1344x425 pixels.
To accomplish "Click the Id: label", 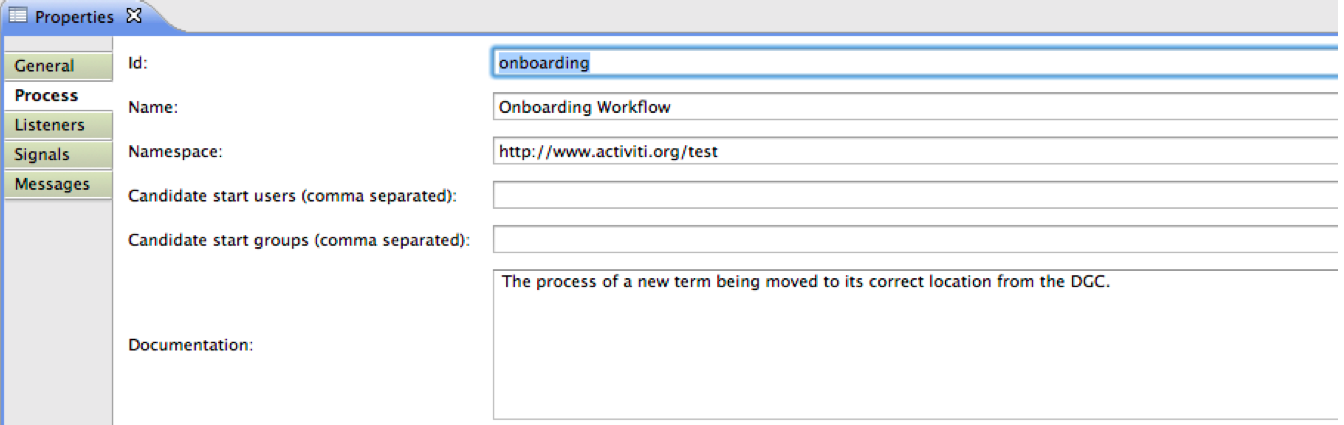I will tap(138, 62).
